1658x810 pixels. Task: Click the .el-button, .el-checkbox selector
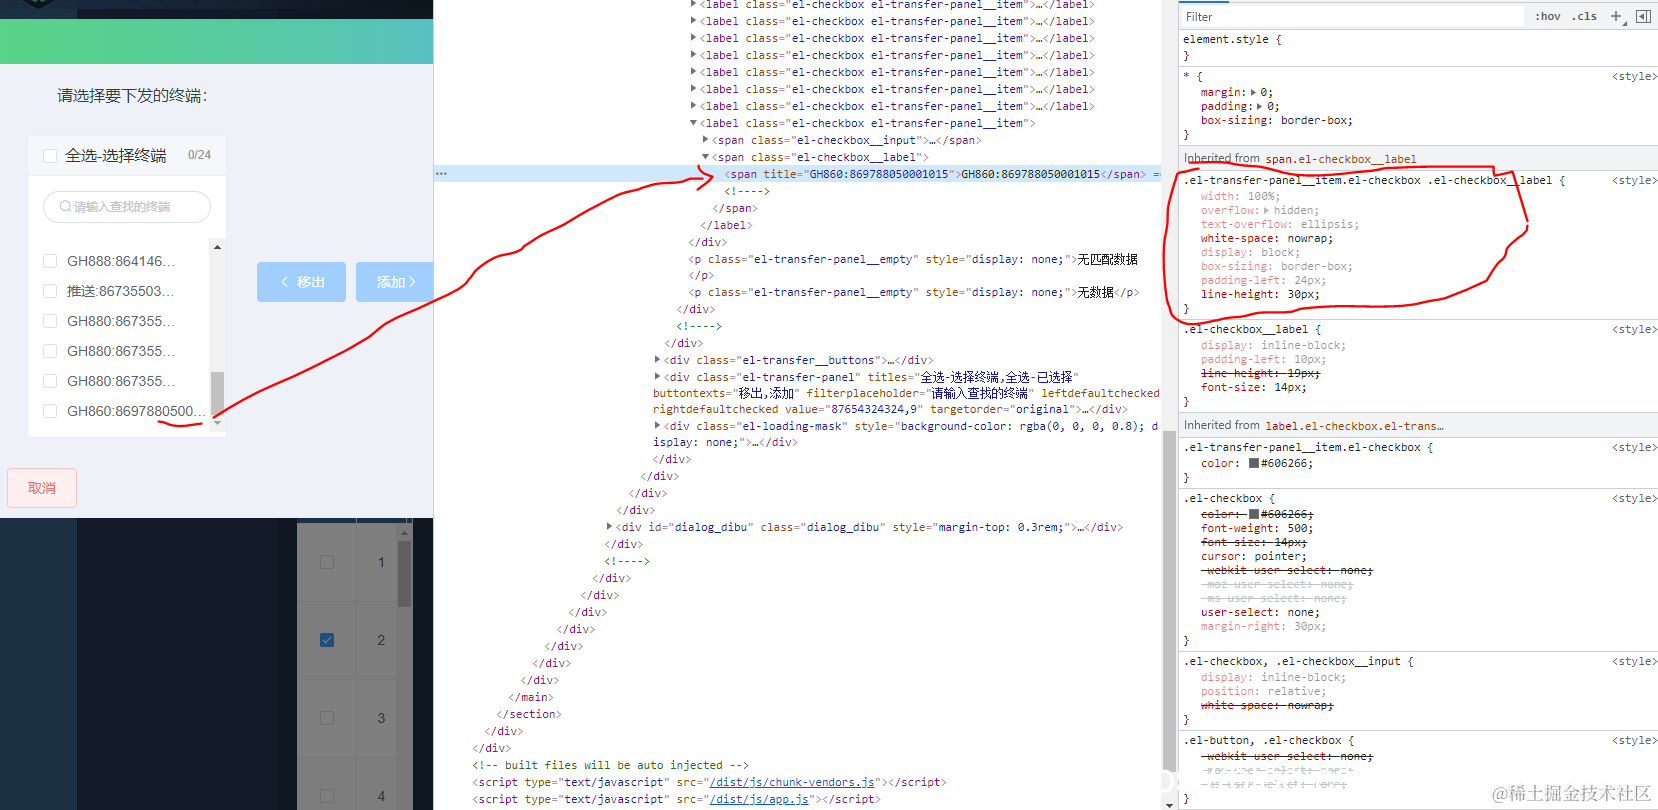coord(1263,741)
